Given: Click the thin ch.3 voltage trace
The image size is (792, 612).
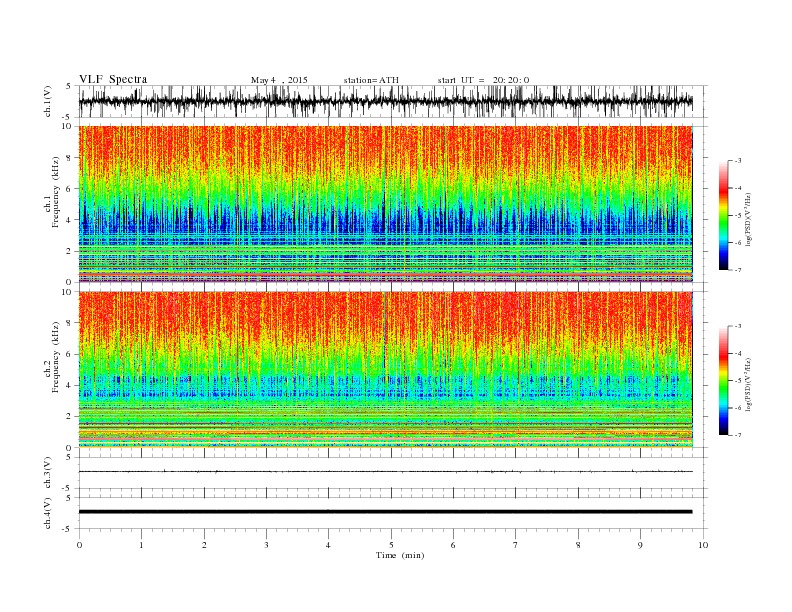Looking at the screenshot, I should click(386, 471).
